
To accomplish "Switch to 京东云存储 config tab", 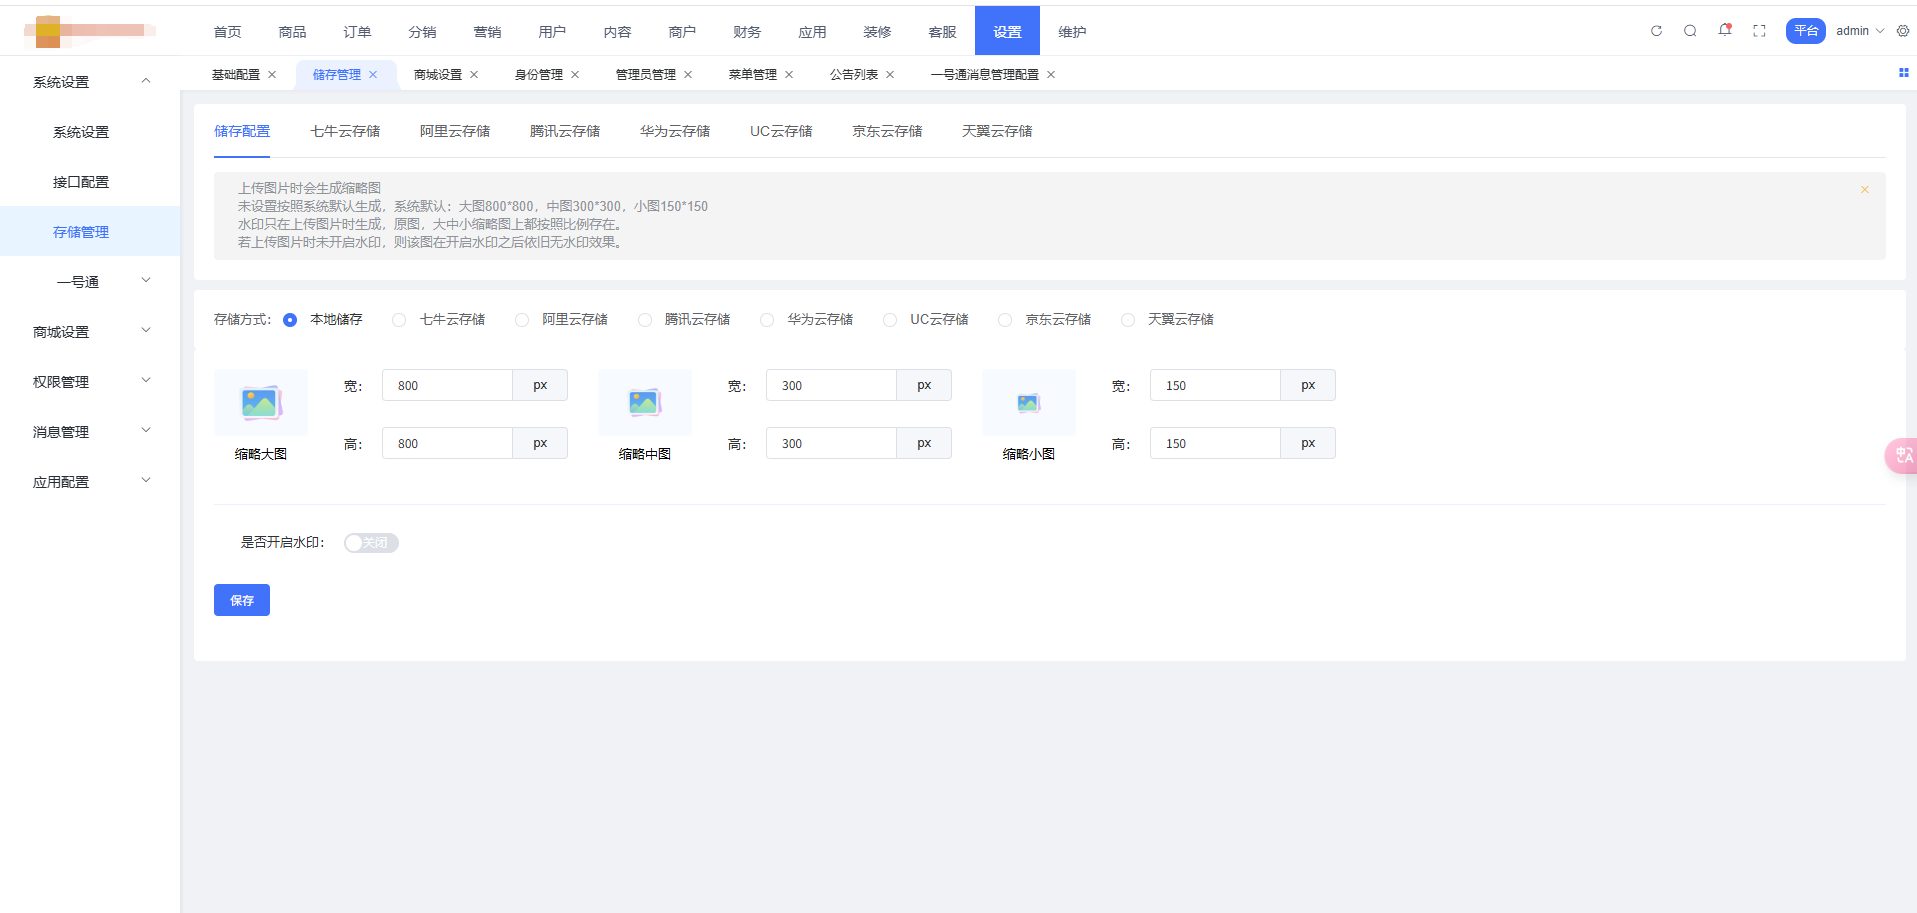I will tap(887, 132).
